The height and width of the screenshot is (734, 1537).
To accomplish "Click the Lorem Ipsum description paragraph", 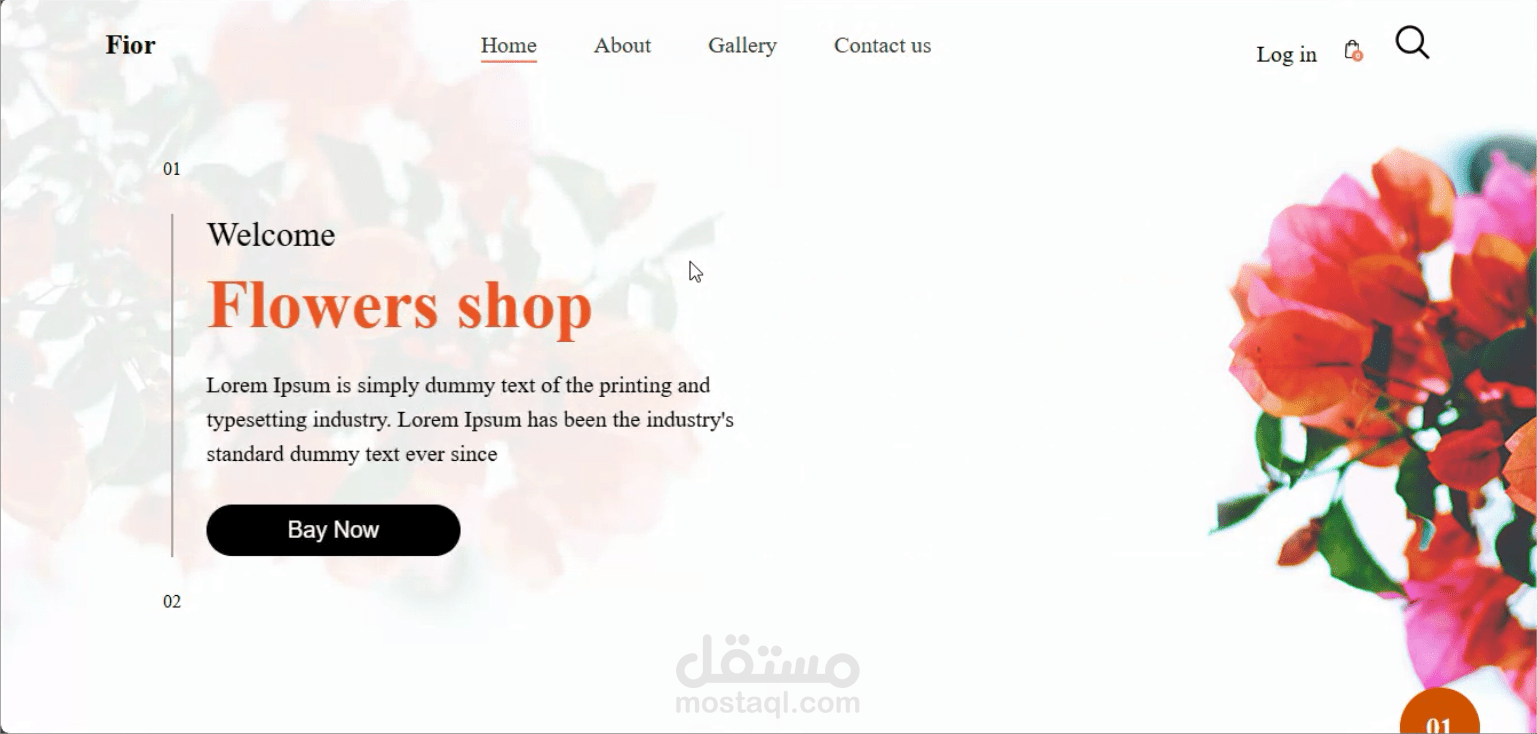I will tap(470, 420).
